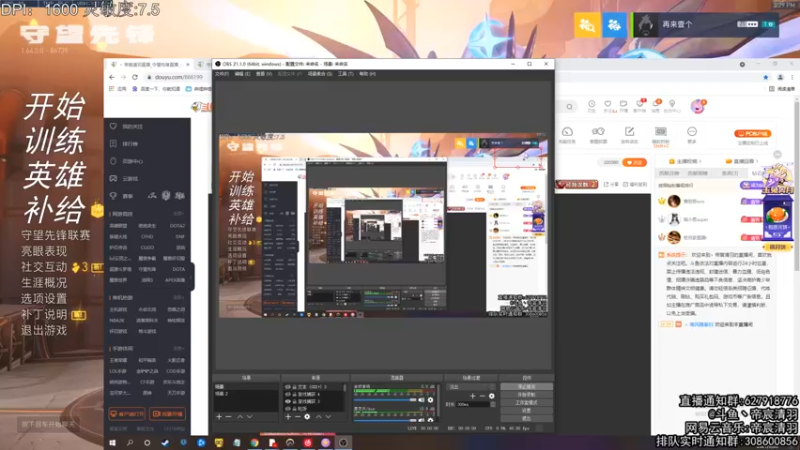Image resolution: width=800 pixels, height=450 pixels.
Task: Mute the first mixer audio track
Action: tap(421, 400)
